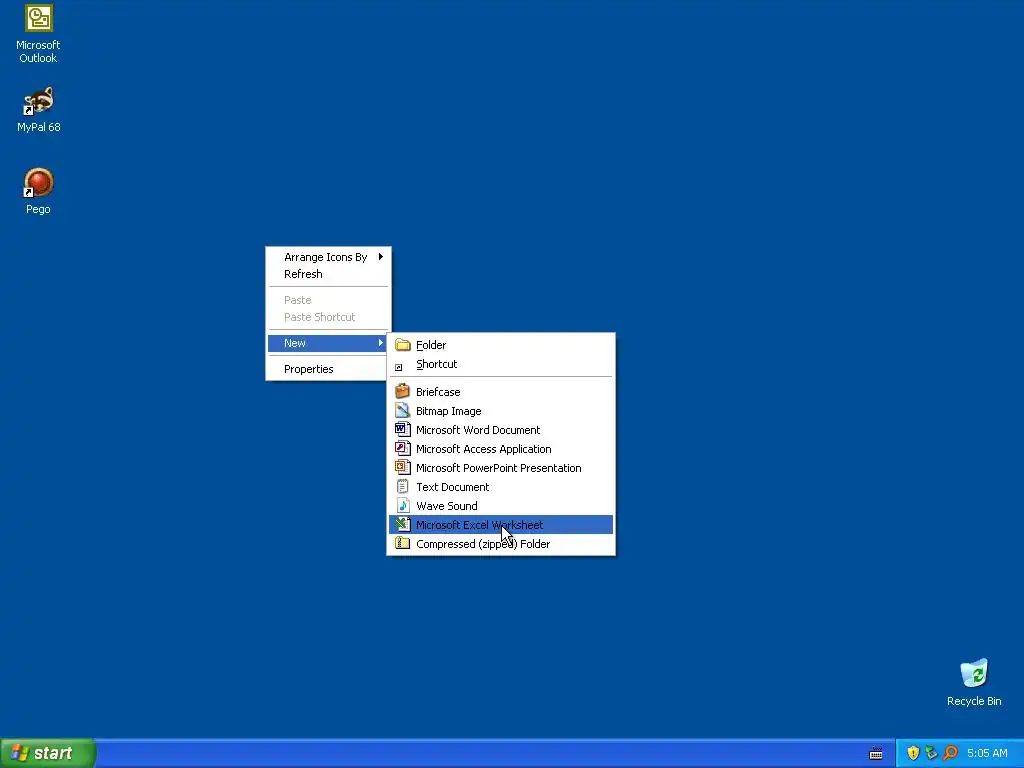The width and height of the screenshot is (1024, 768).
Task: Select the Pego desktop shortcut
Action: click(38, 191)
